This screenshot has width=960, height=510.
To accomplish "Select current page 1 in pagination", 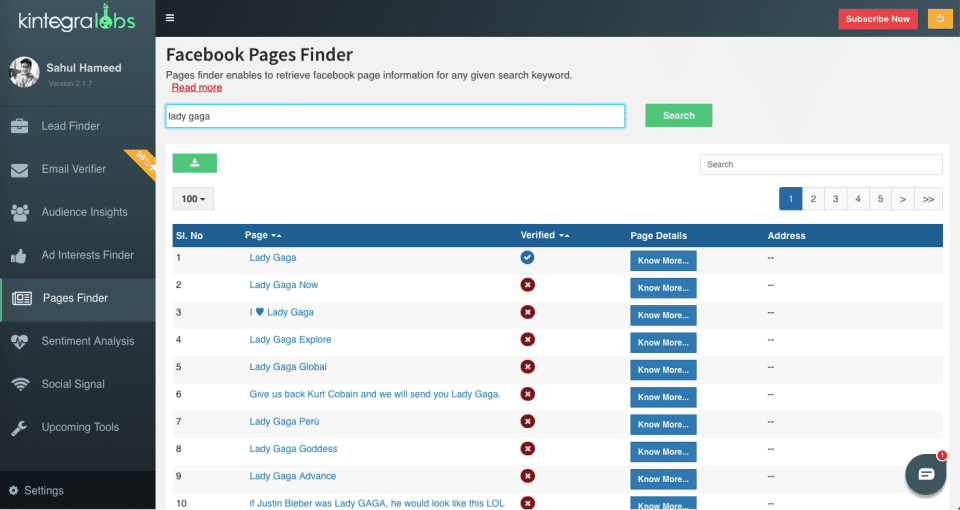I will tap(790, 199).
